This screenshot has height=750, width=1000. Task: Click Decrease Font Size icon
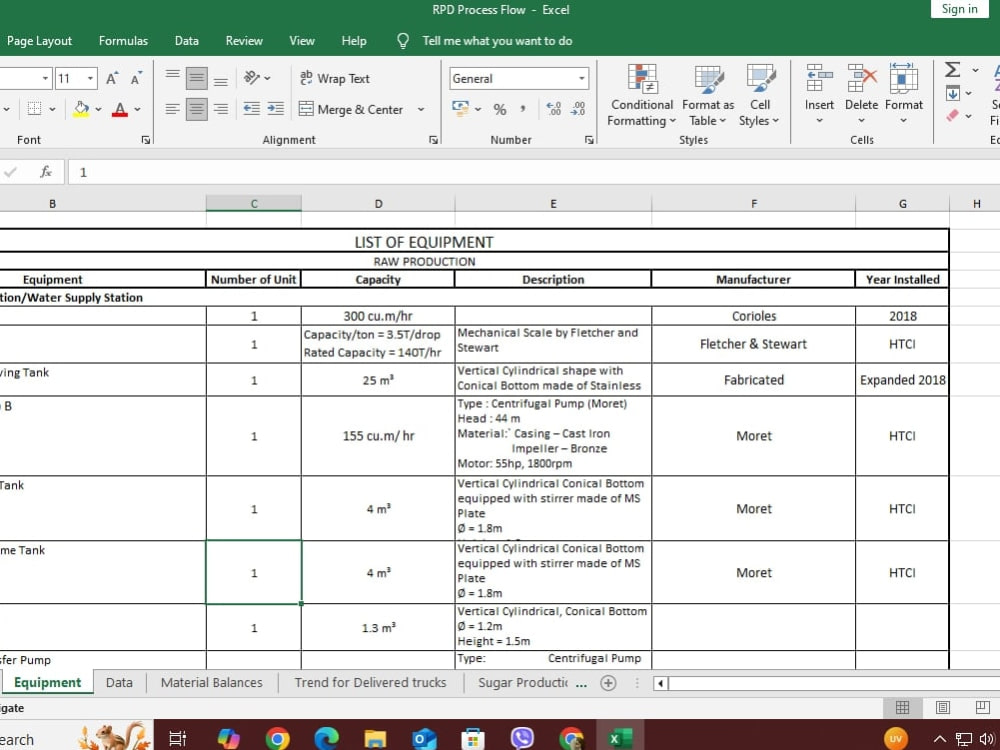point(136,78)
